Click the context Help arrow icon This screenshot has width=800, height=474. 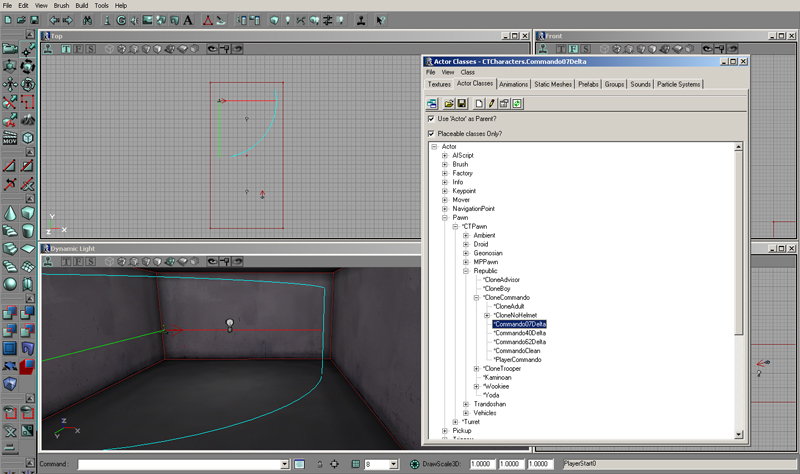click(x=381, y=20)
